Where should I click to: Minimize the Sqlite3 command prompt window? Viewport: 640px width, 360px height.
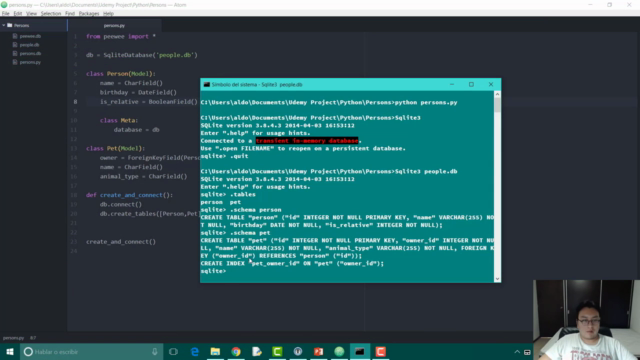click(x=452, y=84)
